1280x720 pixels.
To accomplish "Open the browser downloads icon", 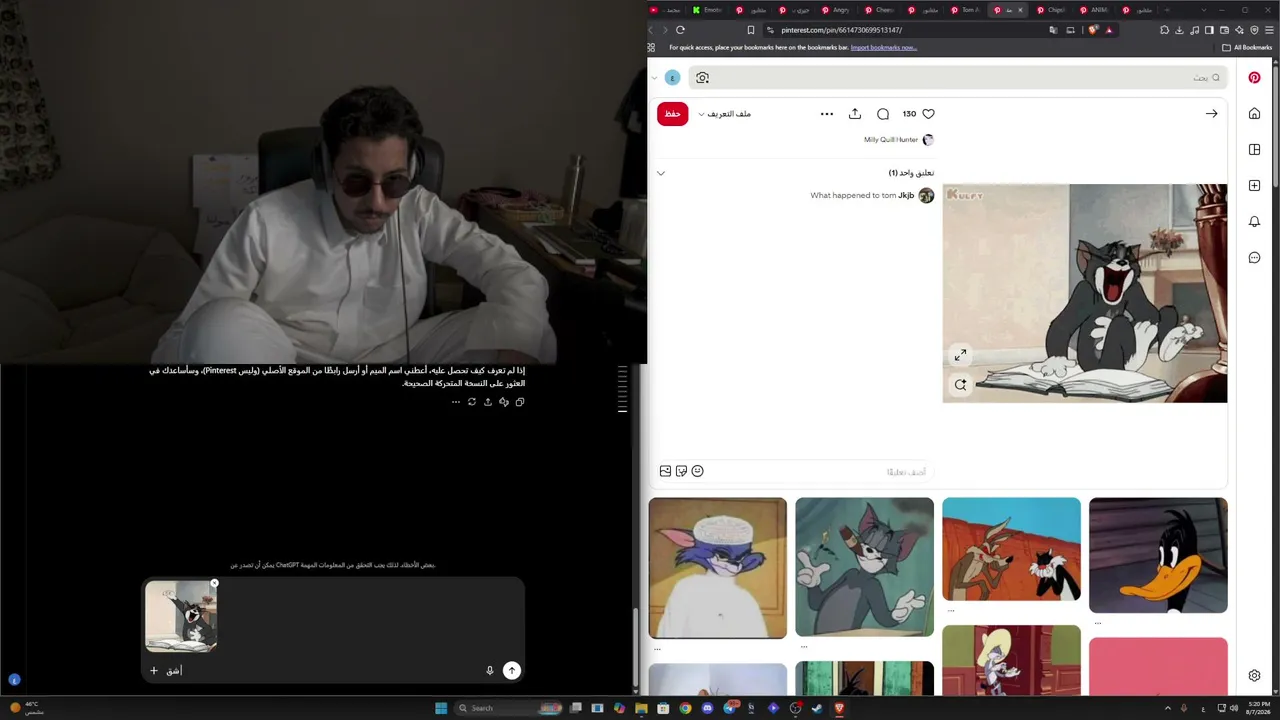I will click(x=1179, y=30).
